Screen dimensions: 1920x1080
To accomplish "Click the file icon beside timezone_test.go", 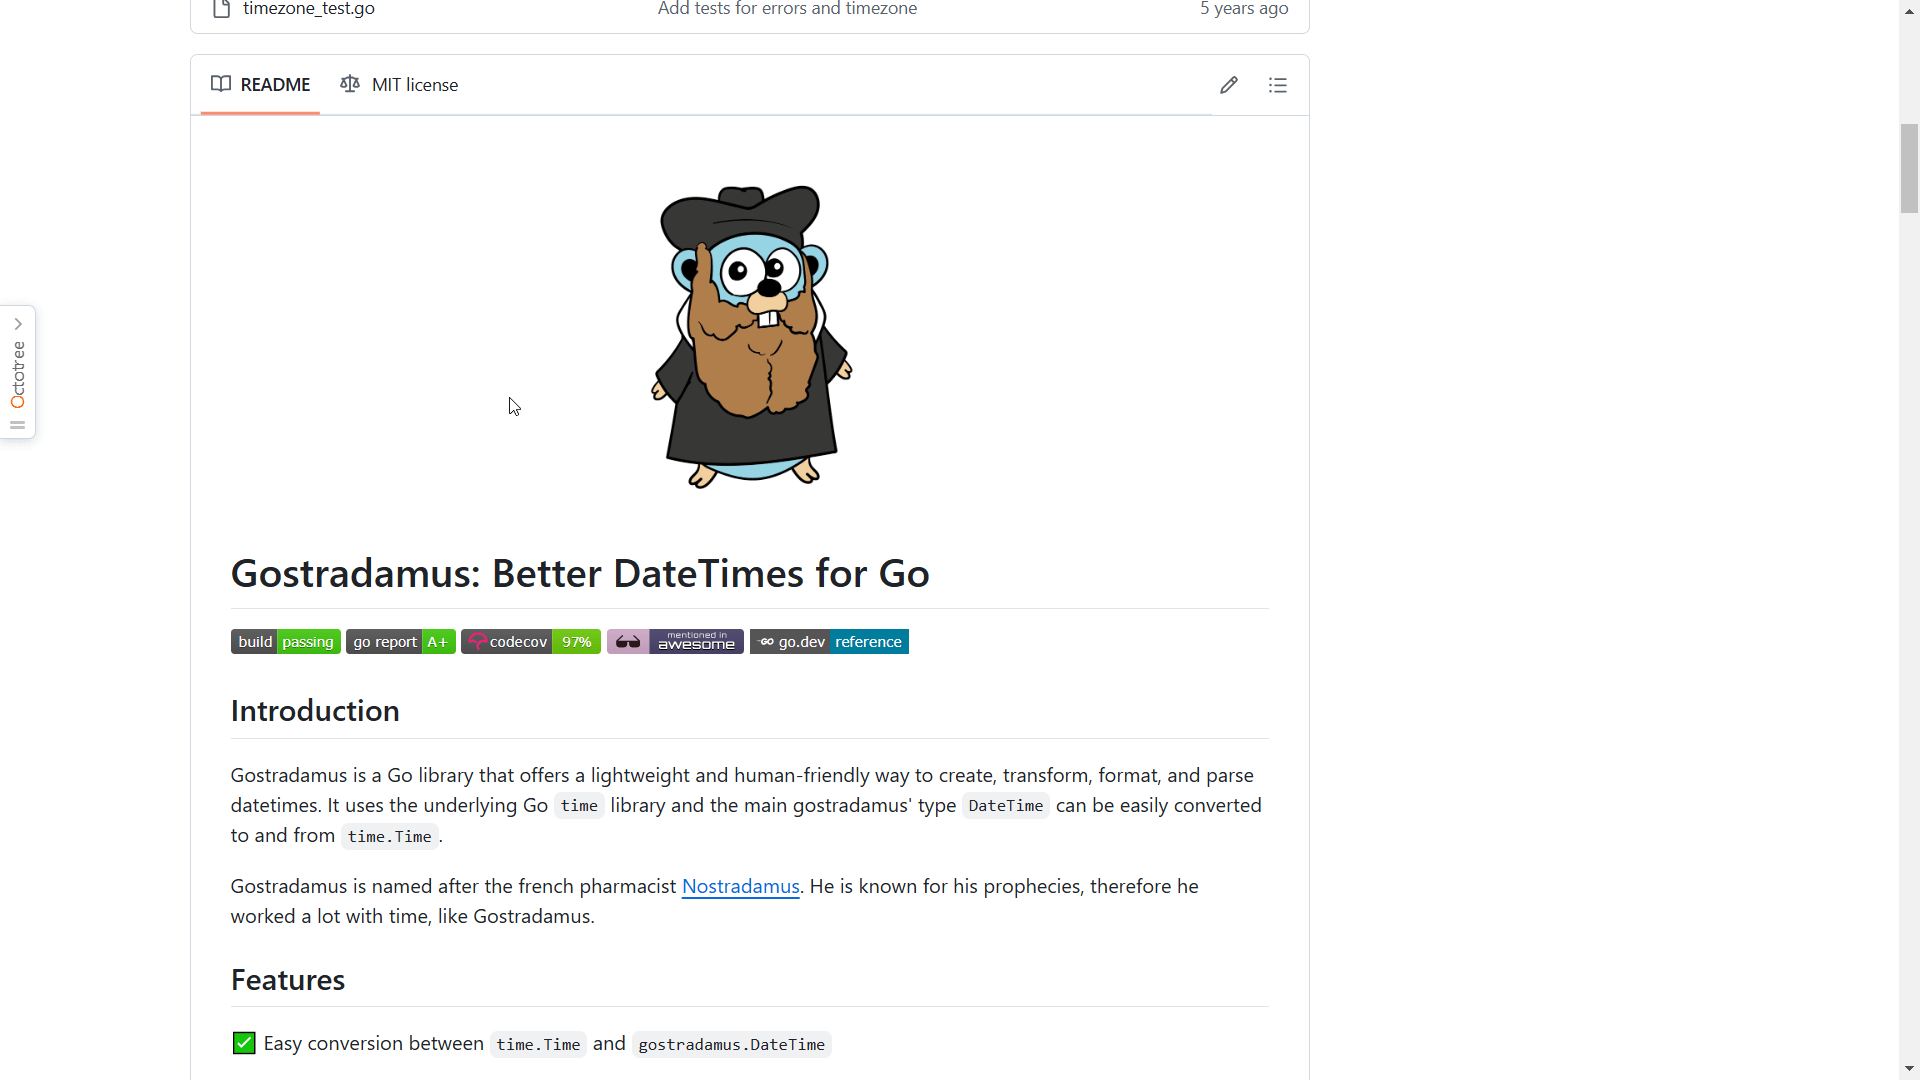I will 222,9.
